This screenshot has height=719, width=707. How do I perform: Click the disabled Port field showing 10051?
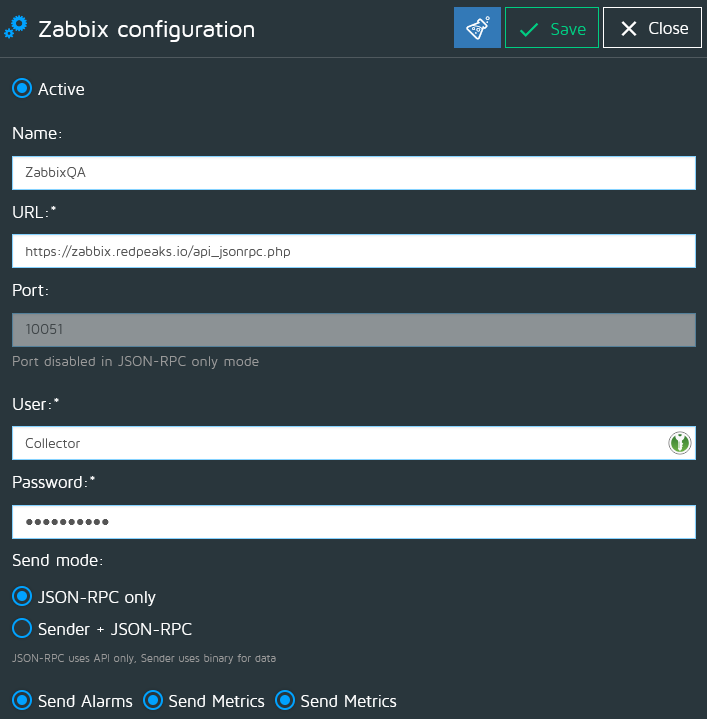(x=353, y=329)
